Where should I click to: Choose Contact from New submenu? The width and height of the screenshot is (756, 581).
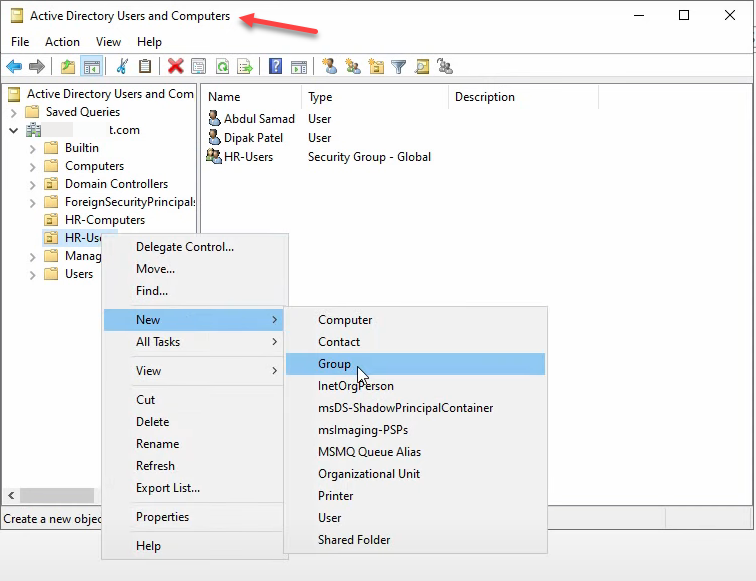pos(416,342)
